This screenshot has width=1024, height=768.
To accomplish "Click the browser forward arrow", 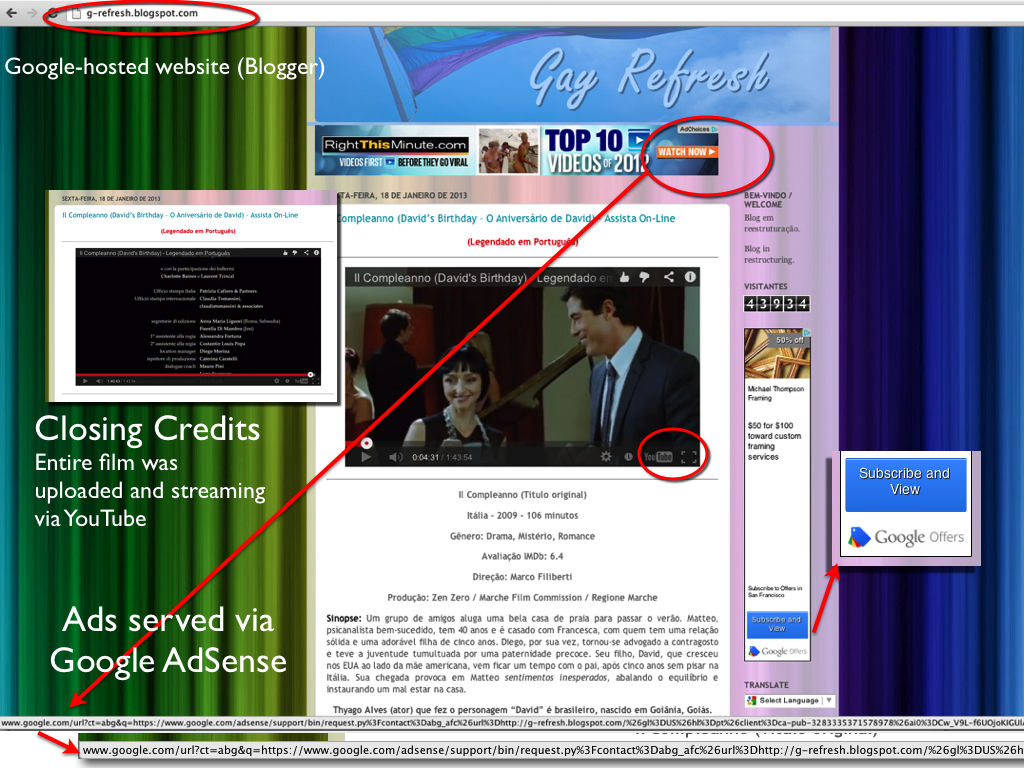I will (x=31, y=13).
